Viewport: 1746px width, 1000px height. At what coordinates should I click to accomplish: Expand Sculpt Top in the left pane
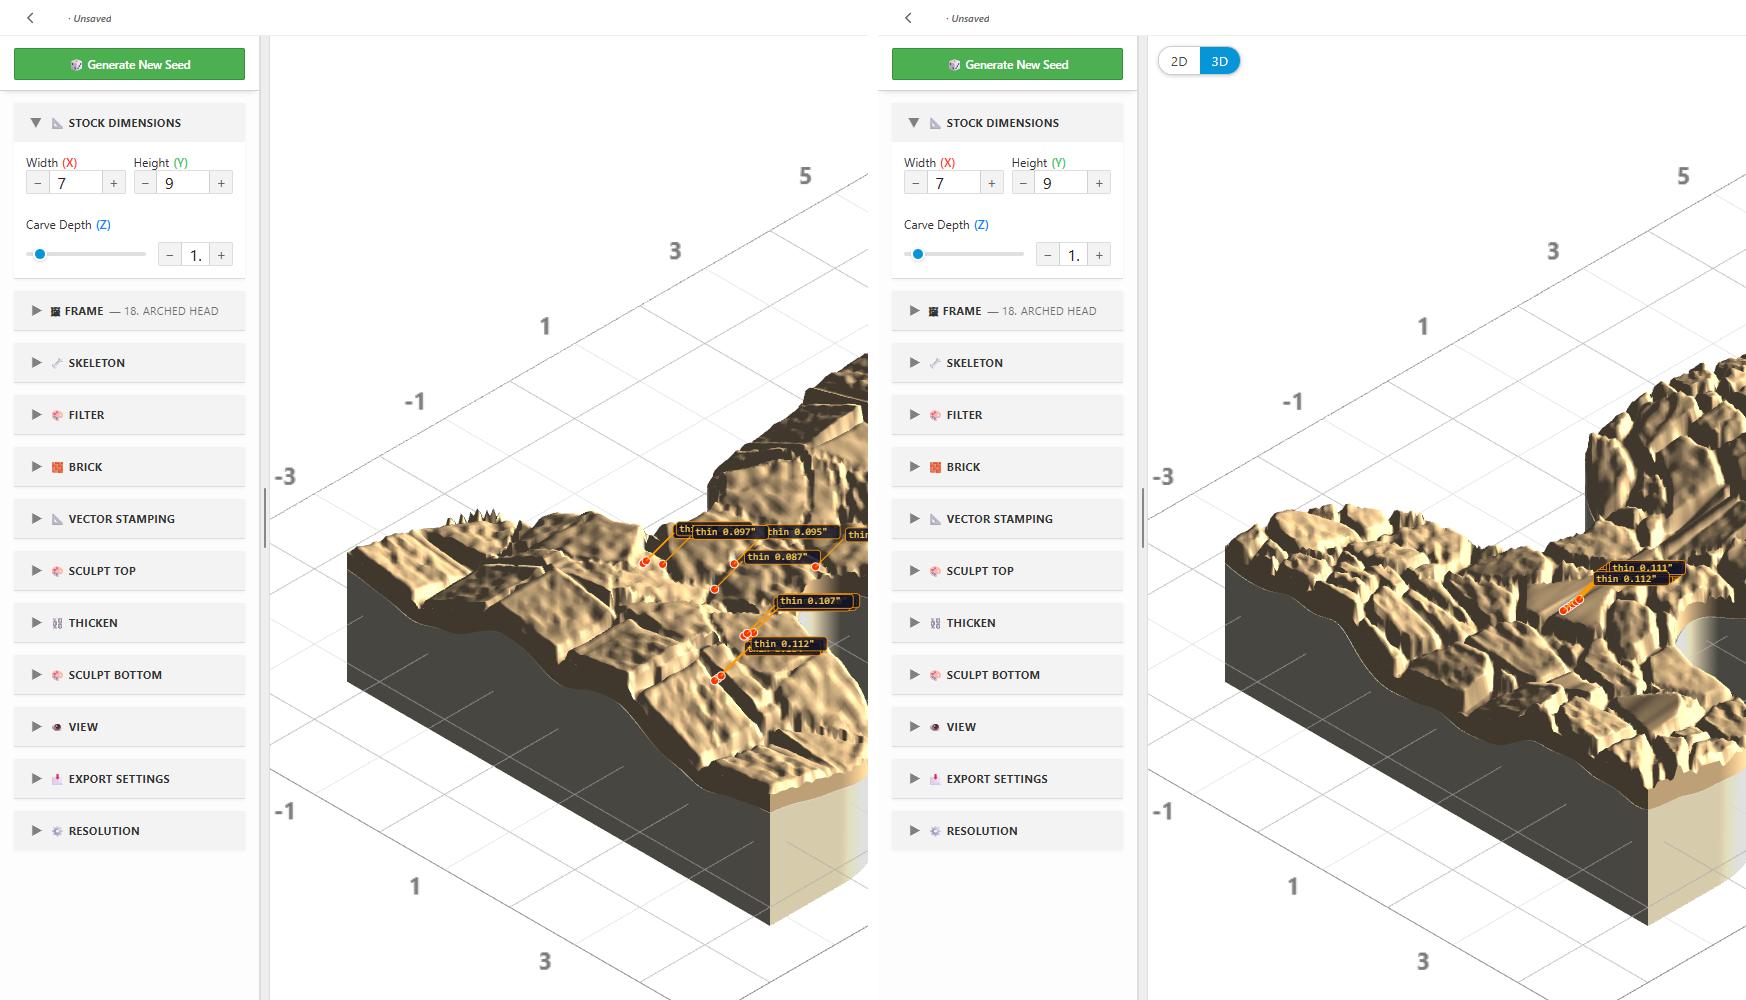tap(129, 571)
